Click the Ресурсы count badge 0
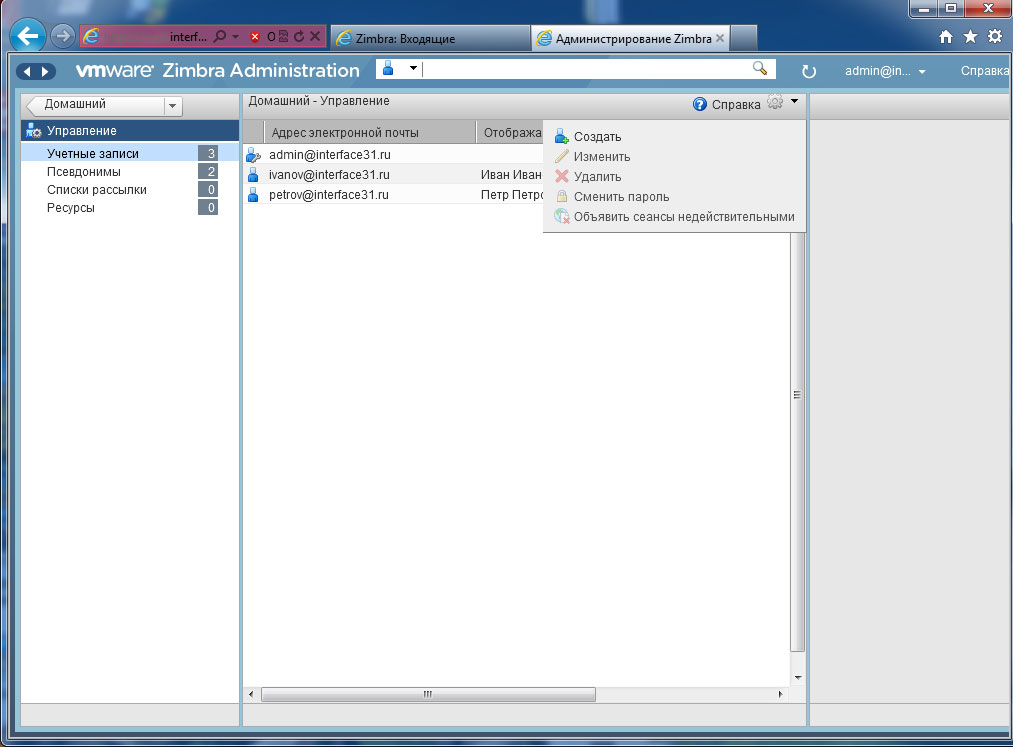This screenshot has width=1013, height=747. 208,207
